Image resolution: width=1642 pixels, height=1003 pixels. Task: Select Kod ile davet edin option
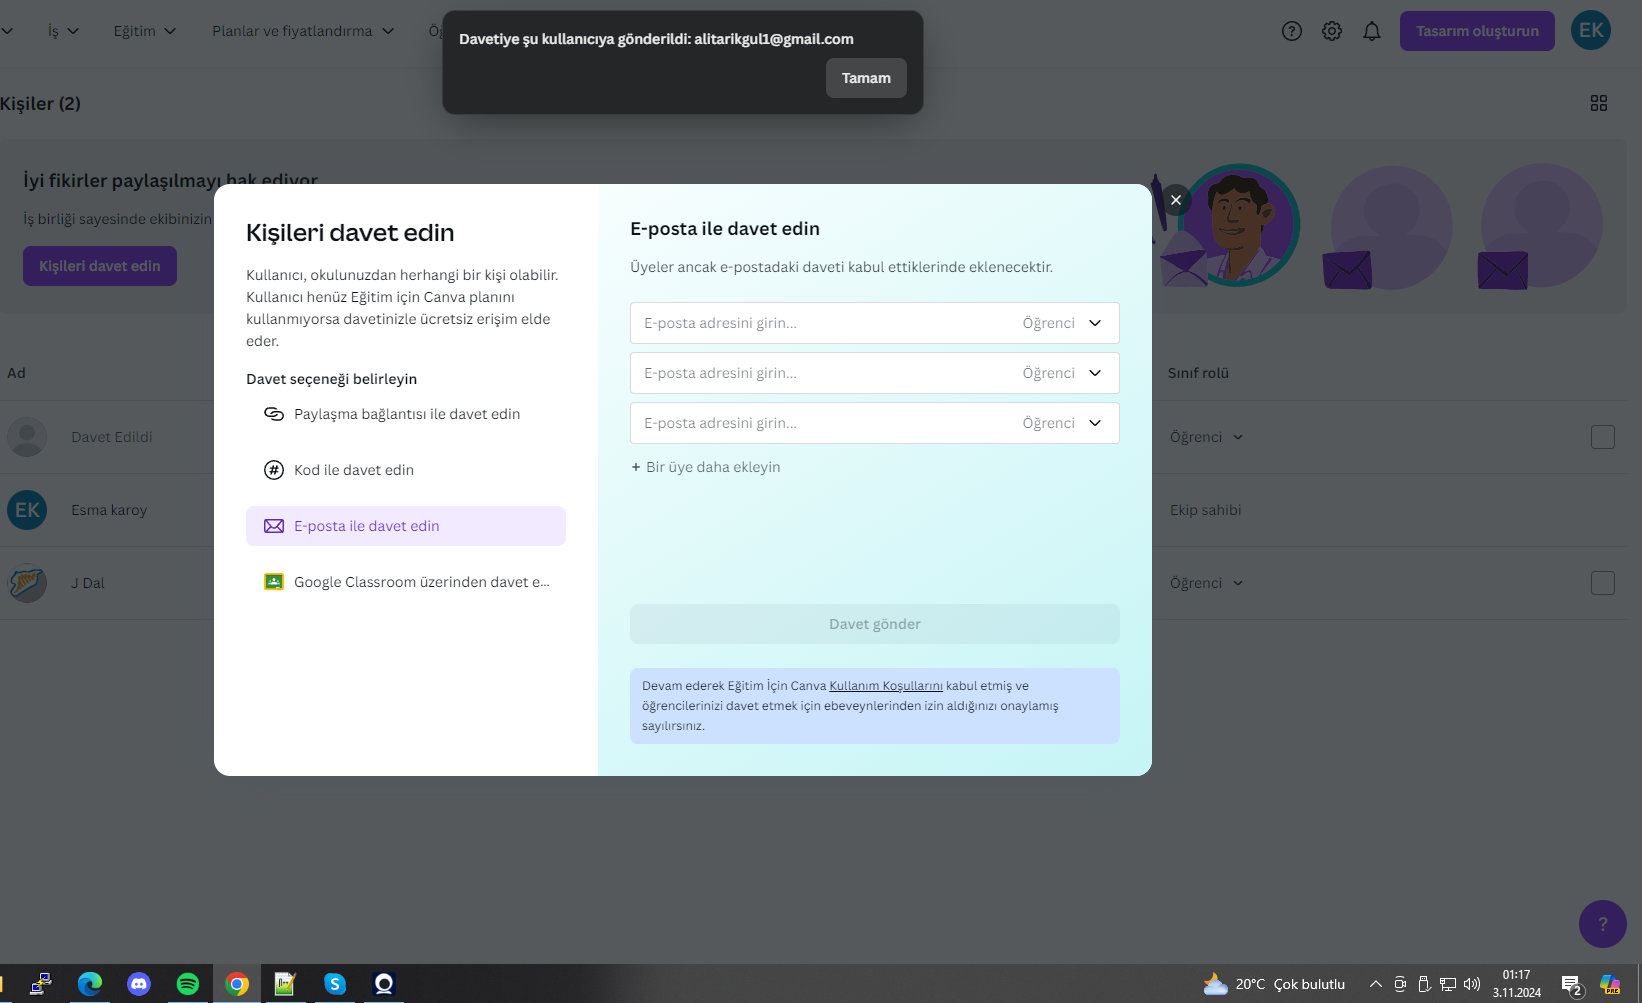(x=406, y=470)
